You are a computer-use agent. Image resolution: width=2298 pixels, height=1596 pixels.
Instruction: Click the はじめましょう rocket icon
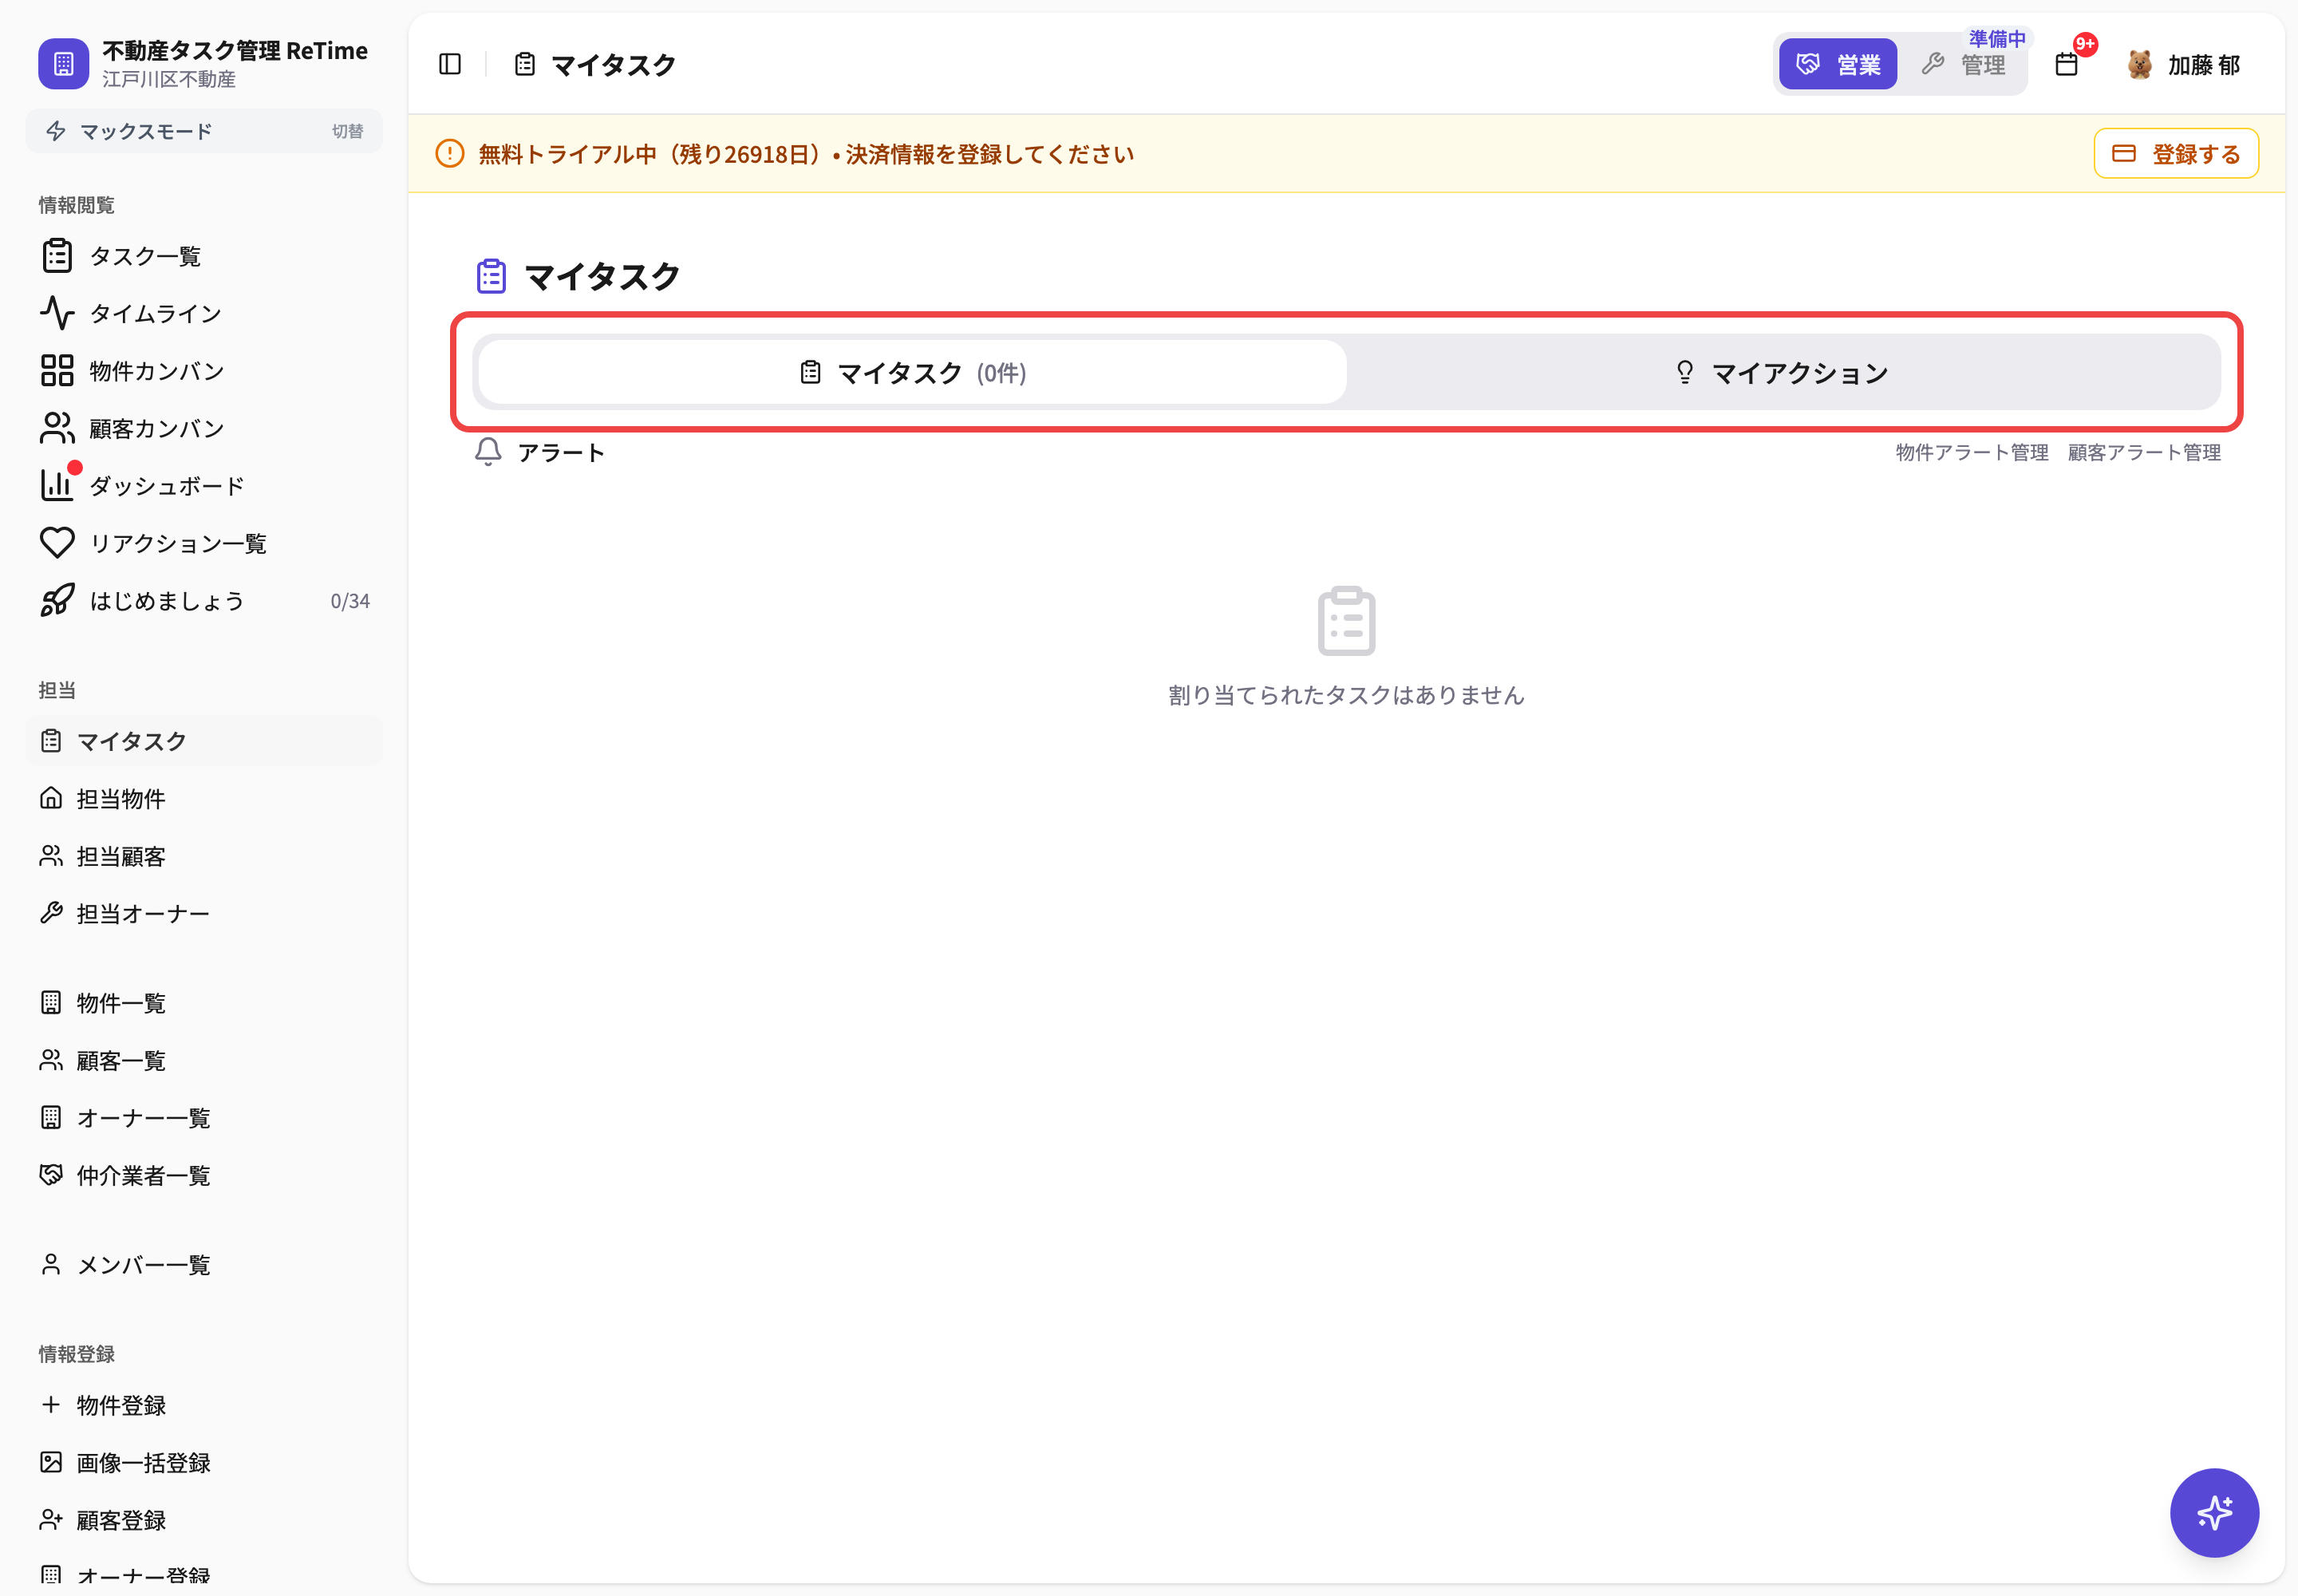tap(57, 600)
